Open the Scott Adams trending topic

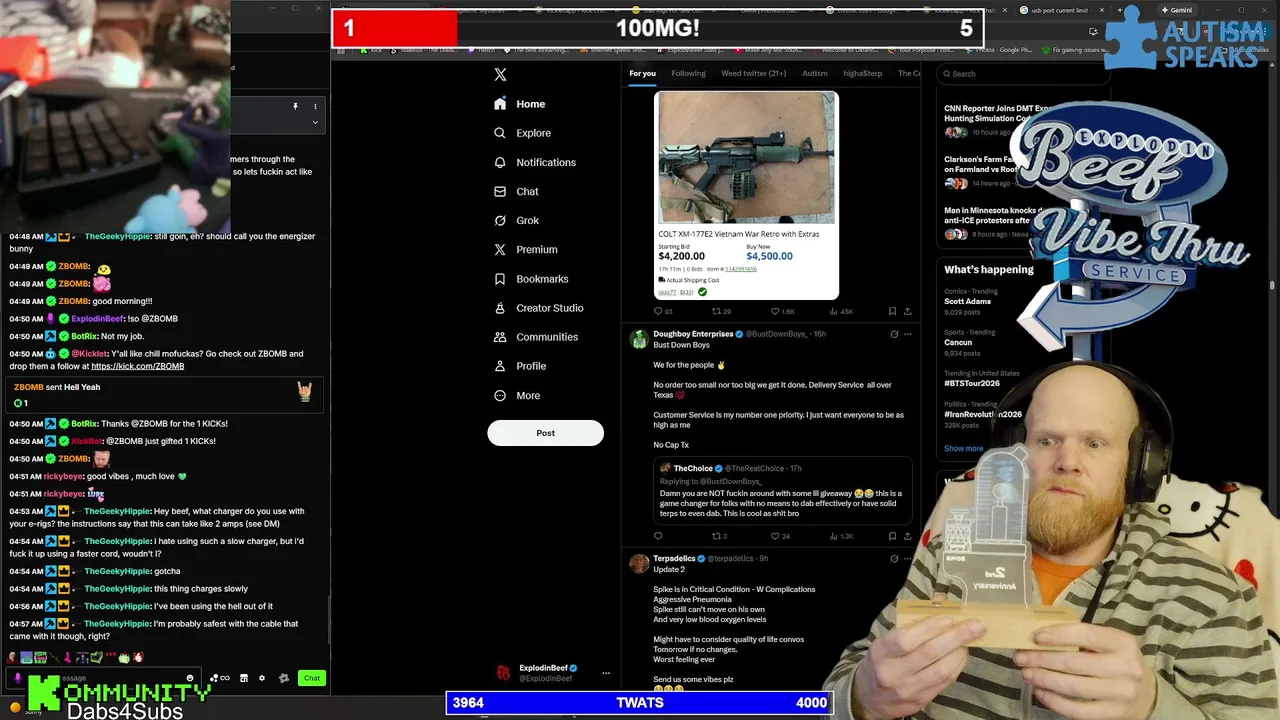click(x=968, y=301)
